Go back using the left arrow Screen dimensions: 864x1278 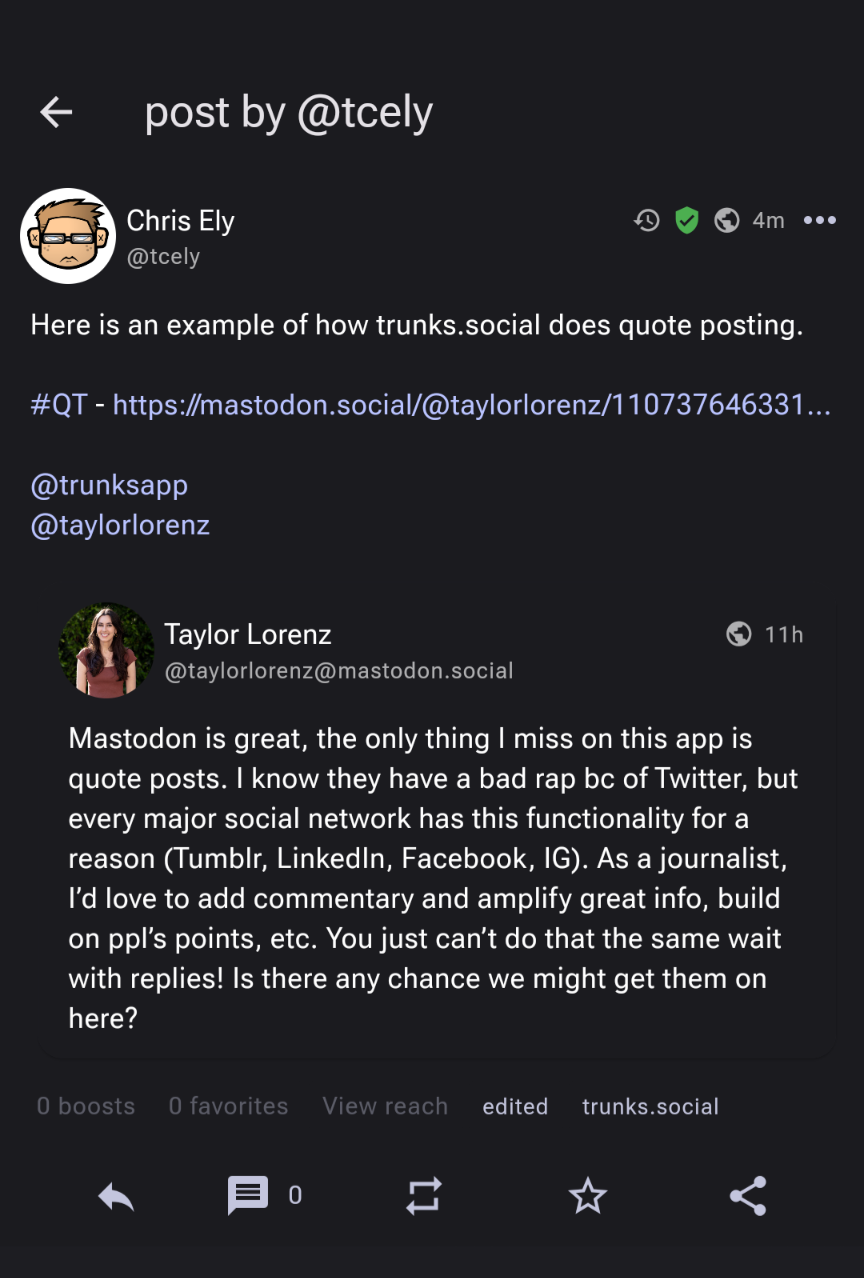point(56,112)
